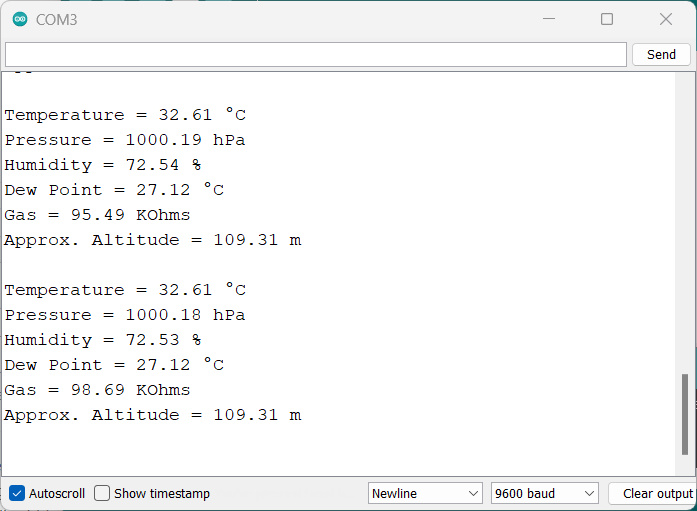Enable the Show timestamp checkbox
697x511 pixels.
102,493
